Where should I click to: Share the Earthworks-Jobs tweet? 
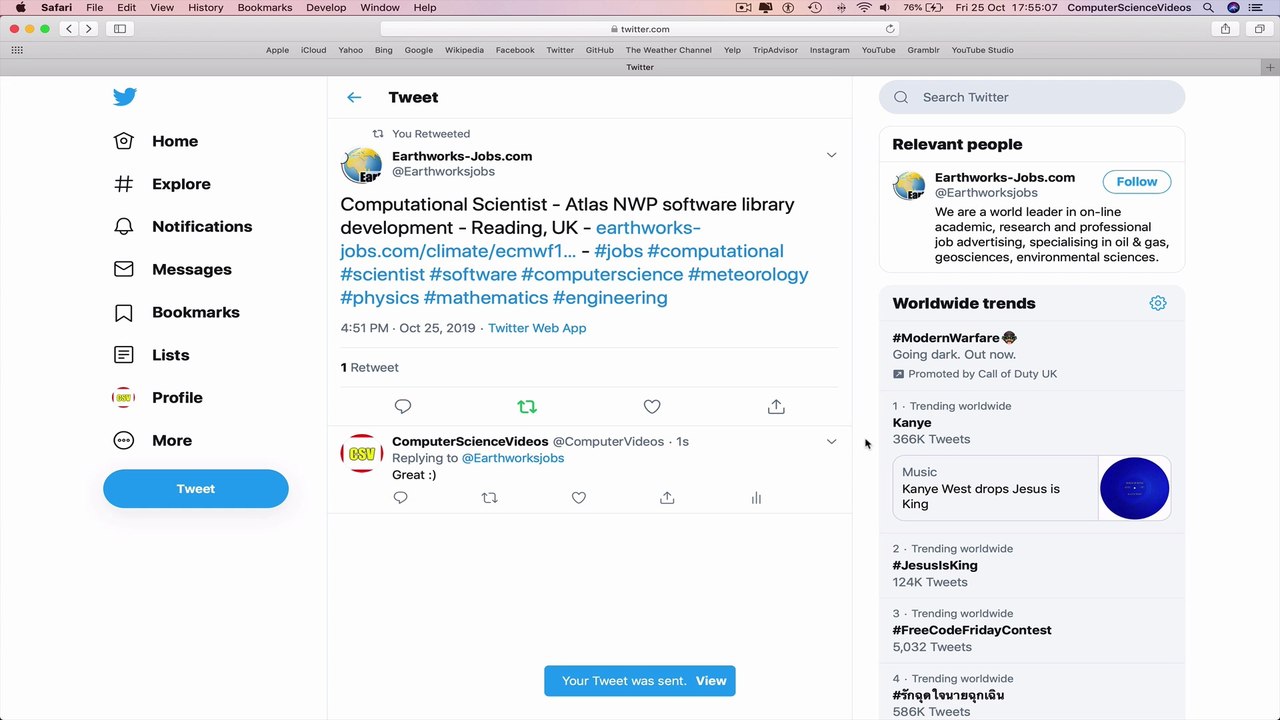tap(776, 406)
